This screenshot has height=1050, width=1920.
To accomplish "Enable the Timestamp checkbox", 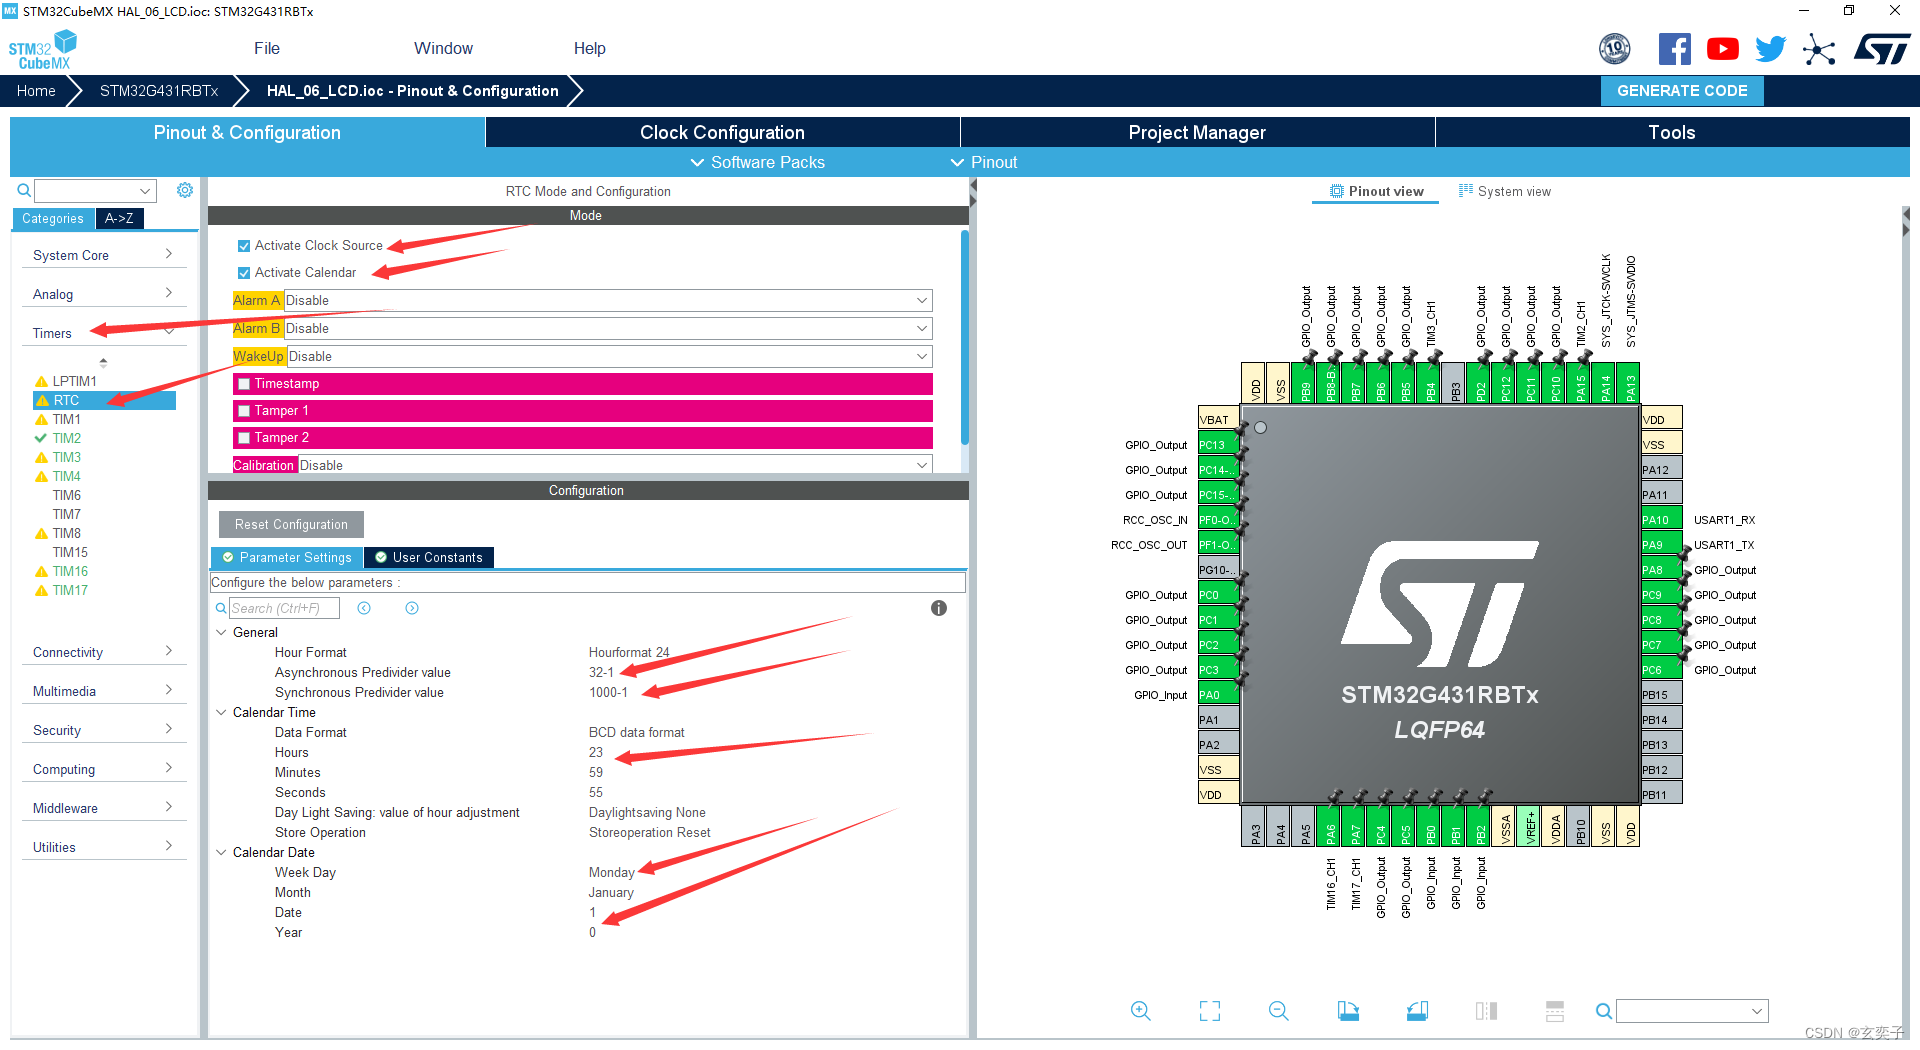I will click(244, 384).
